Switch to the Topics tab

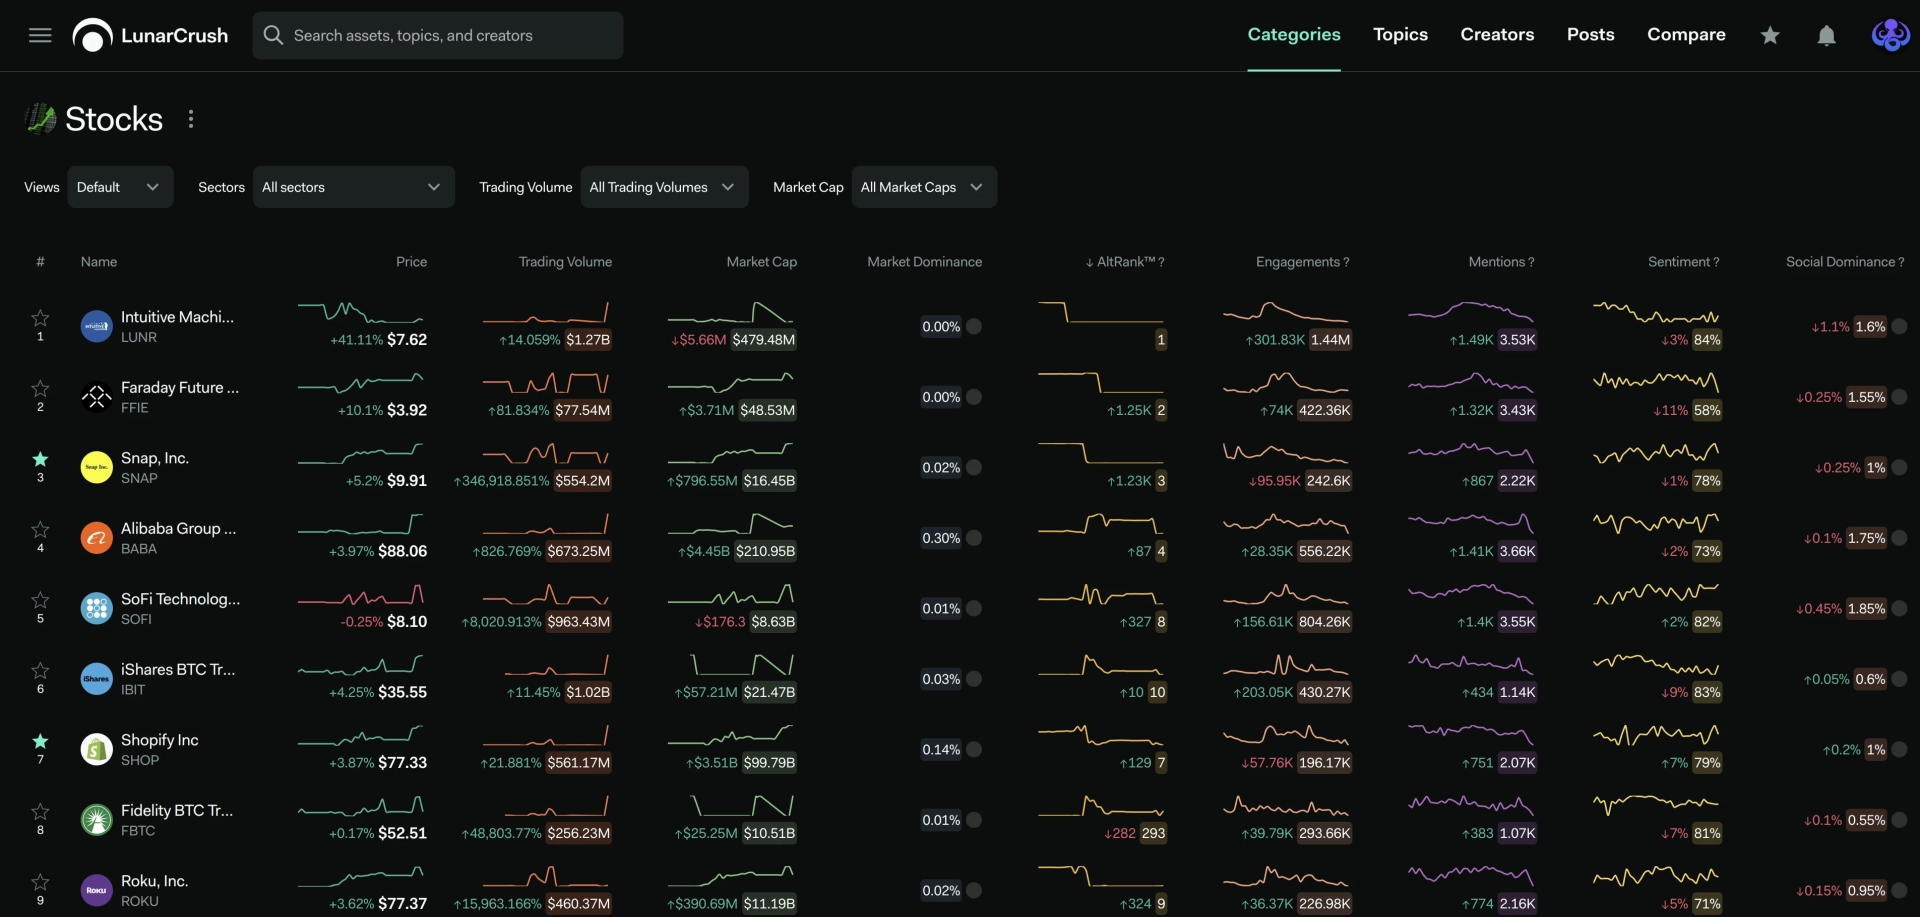click(1400, 34)
